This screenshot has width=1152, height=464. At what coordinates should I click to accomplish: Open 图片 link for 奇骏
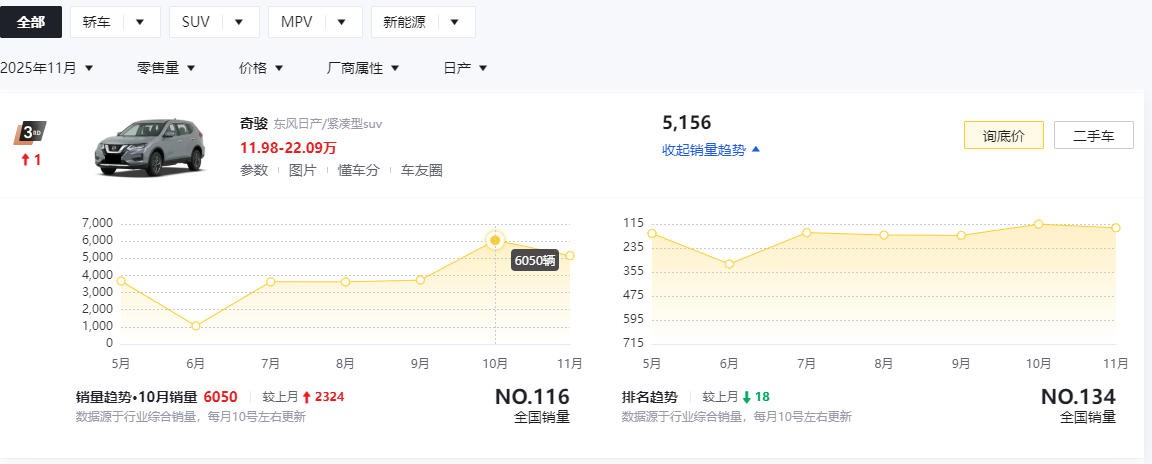pos(302,170)
